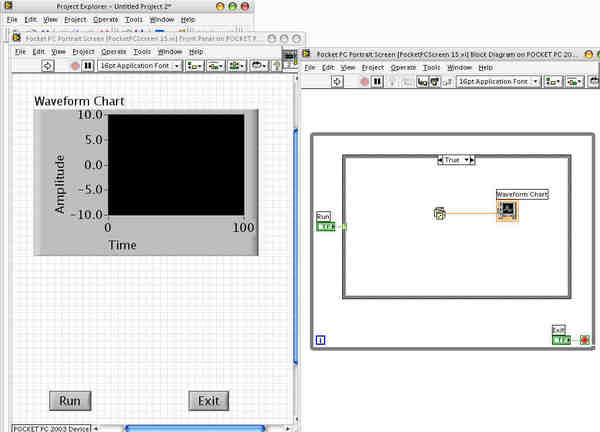Open the Block Diagram font dropdown
This screenshot has height=432, width=600.
point(498,82)
